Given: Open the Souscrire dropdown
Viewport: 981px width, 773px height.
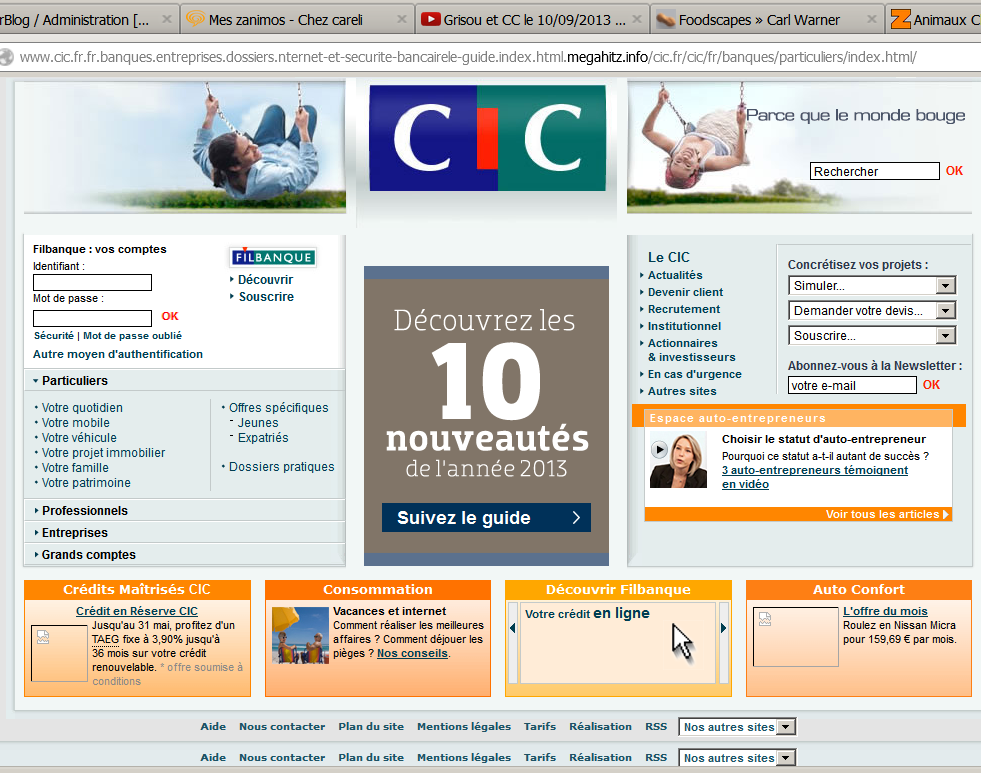Looking at the screenshot, I should pos(872,336).
